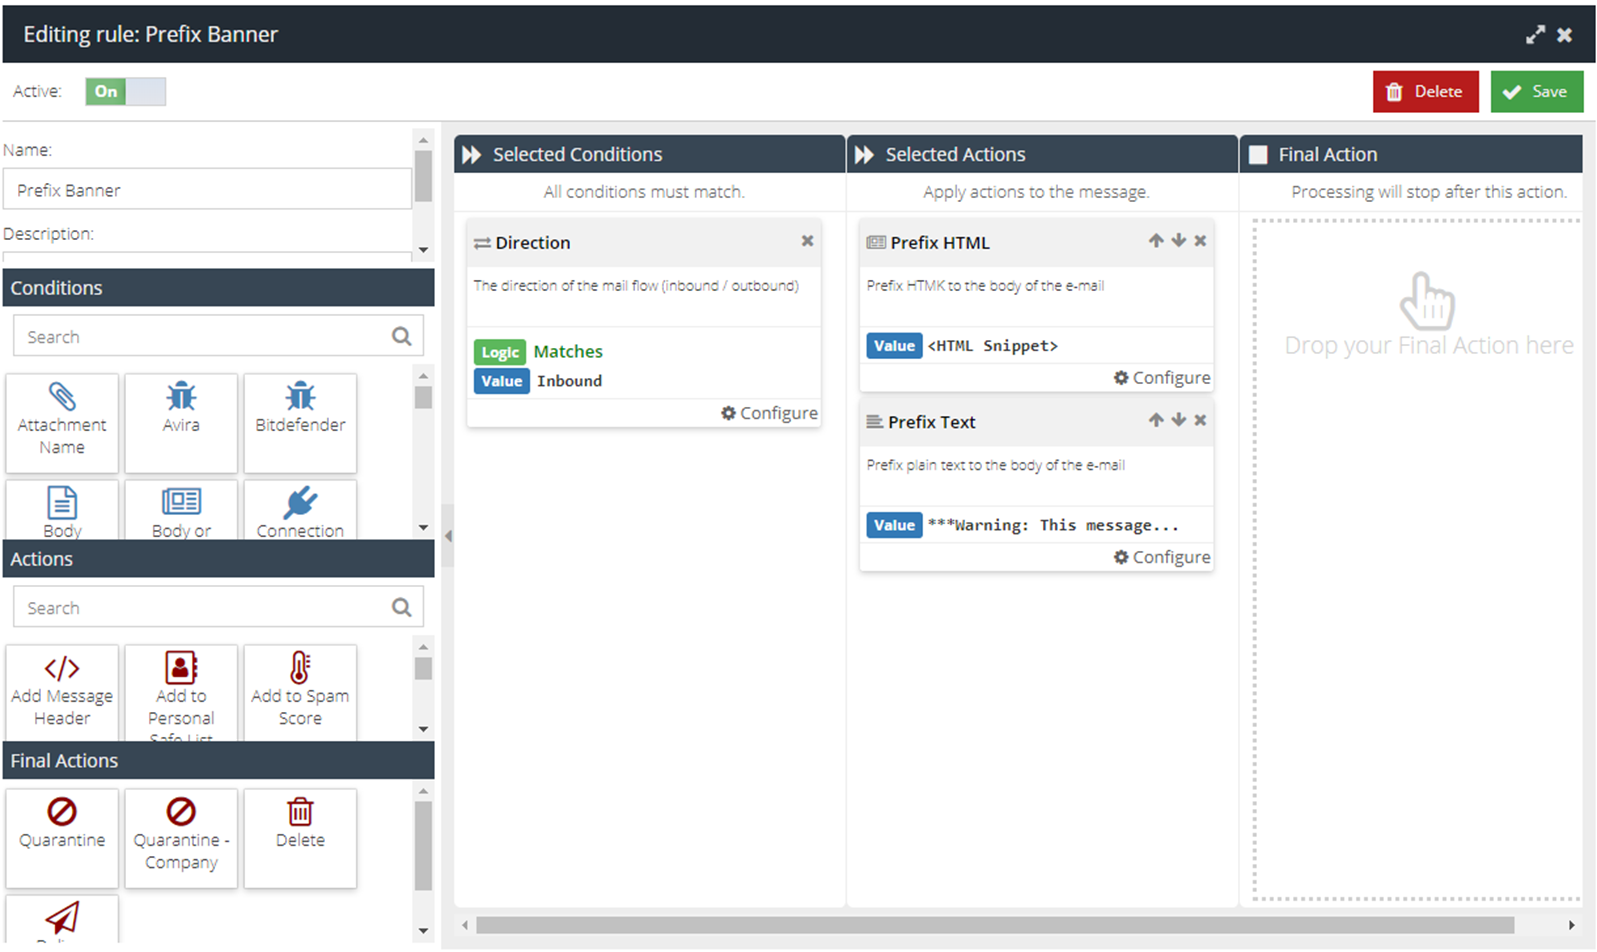
Task: Select the Quarantine final action
Action: click(x=62, y=838)
